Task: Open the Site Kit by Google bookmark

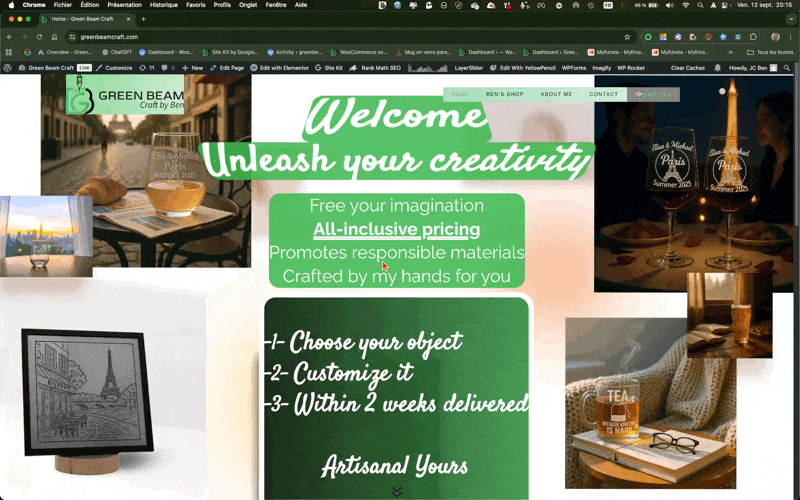Action: [x=231, y=52]
